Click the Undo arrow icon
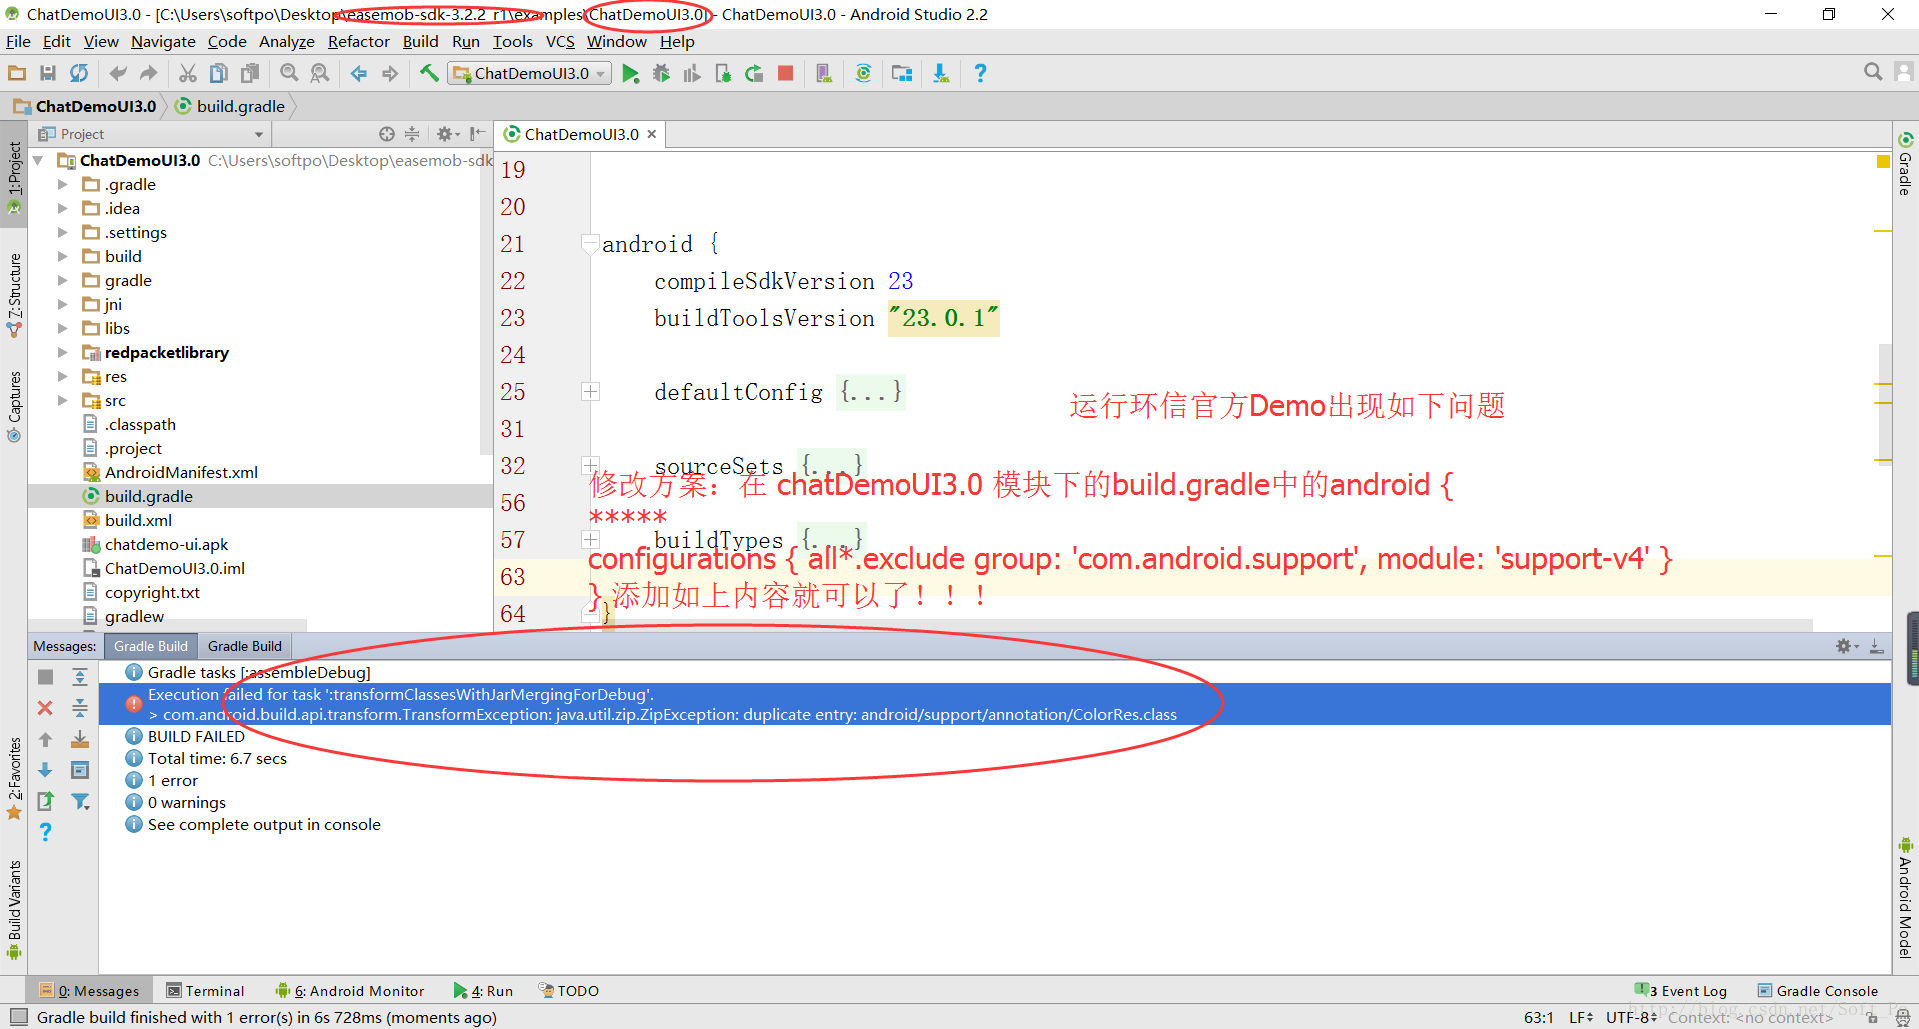The height and width of the screenshot is (1029, 1919). [x=118, y=73]
